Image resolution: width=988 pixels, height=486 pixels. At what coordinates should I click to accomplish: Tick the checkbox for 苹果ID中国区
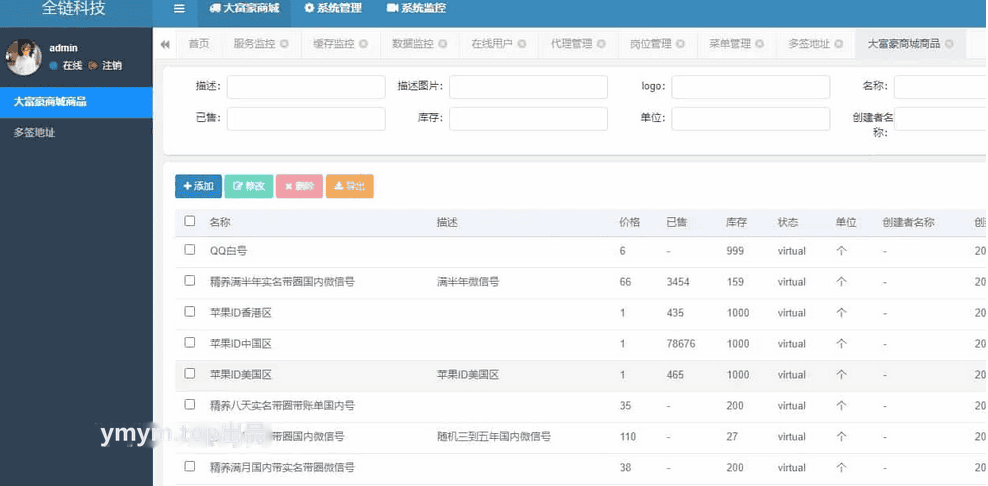tap(190, 342)
